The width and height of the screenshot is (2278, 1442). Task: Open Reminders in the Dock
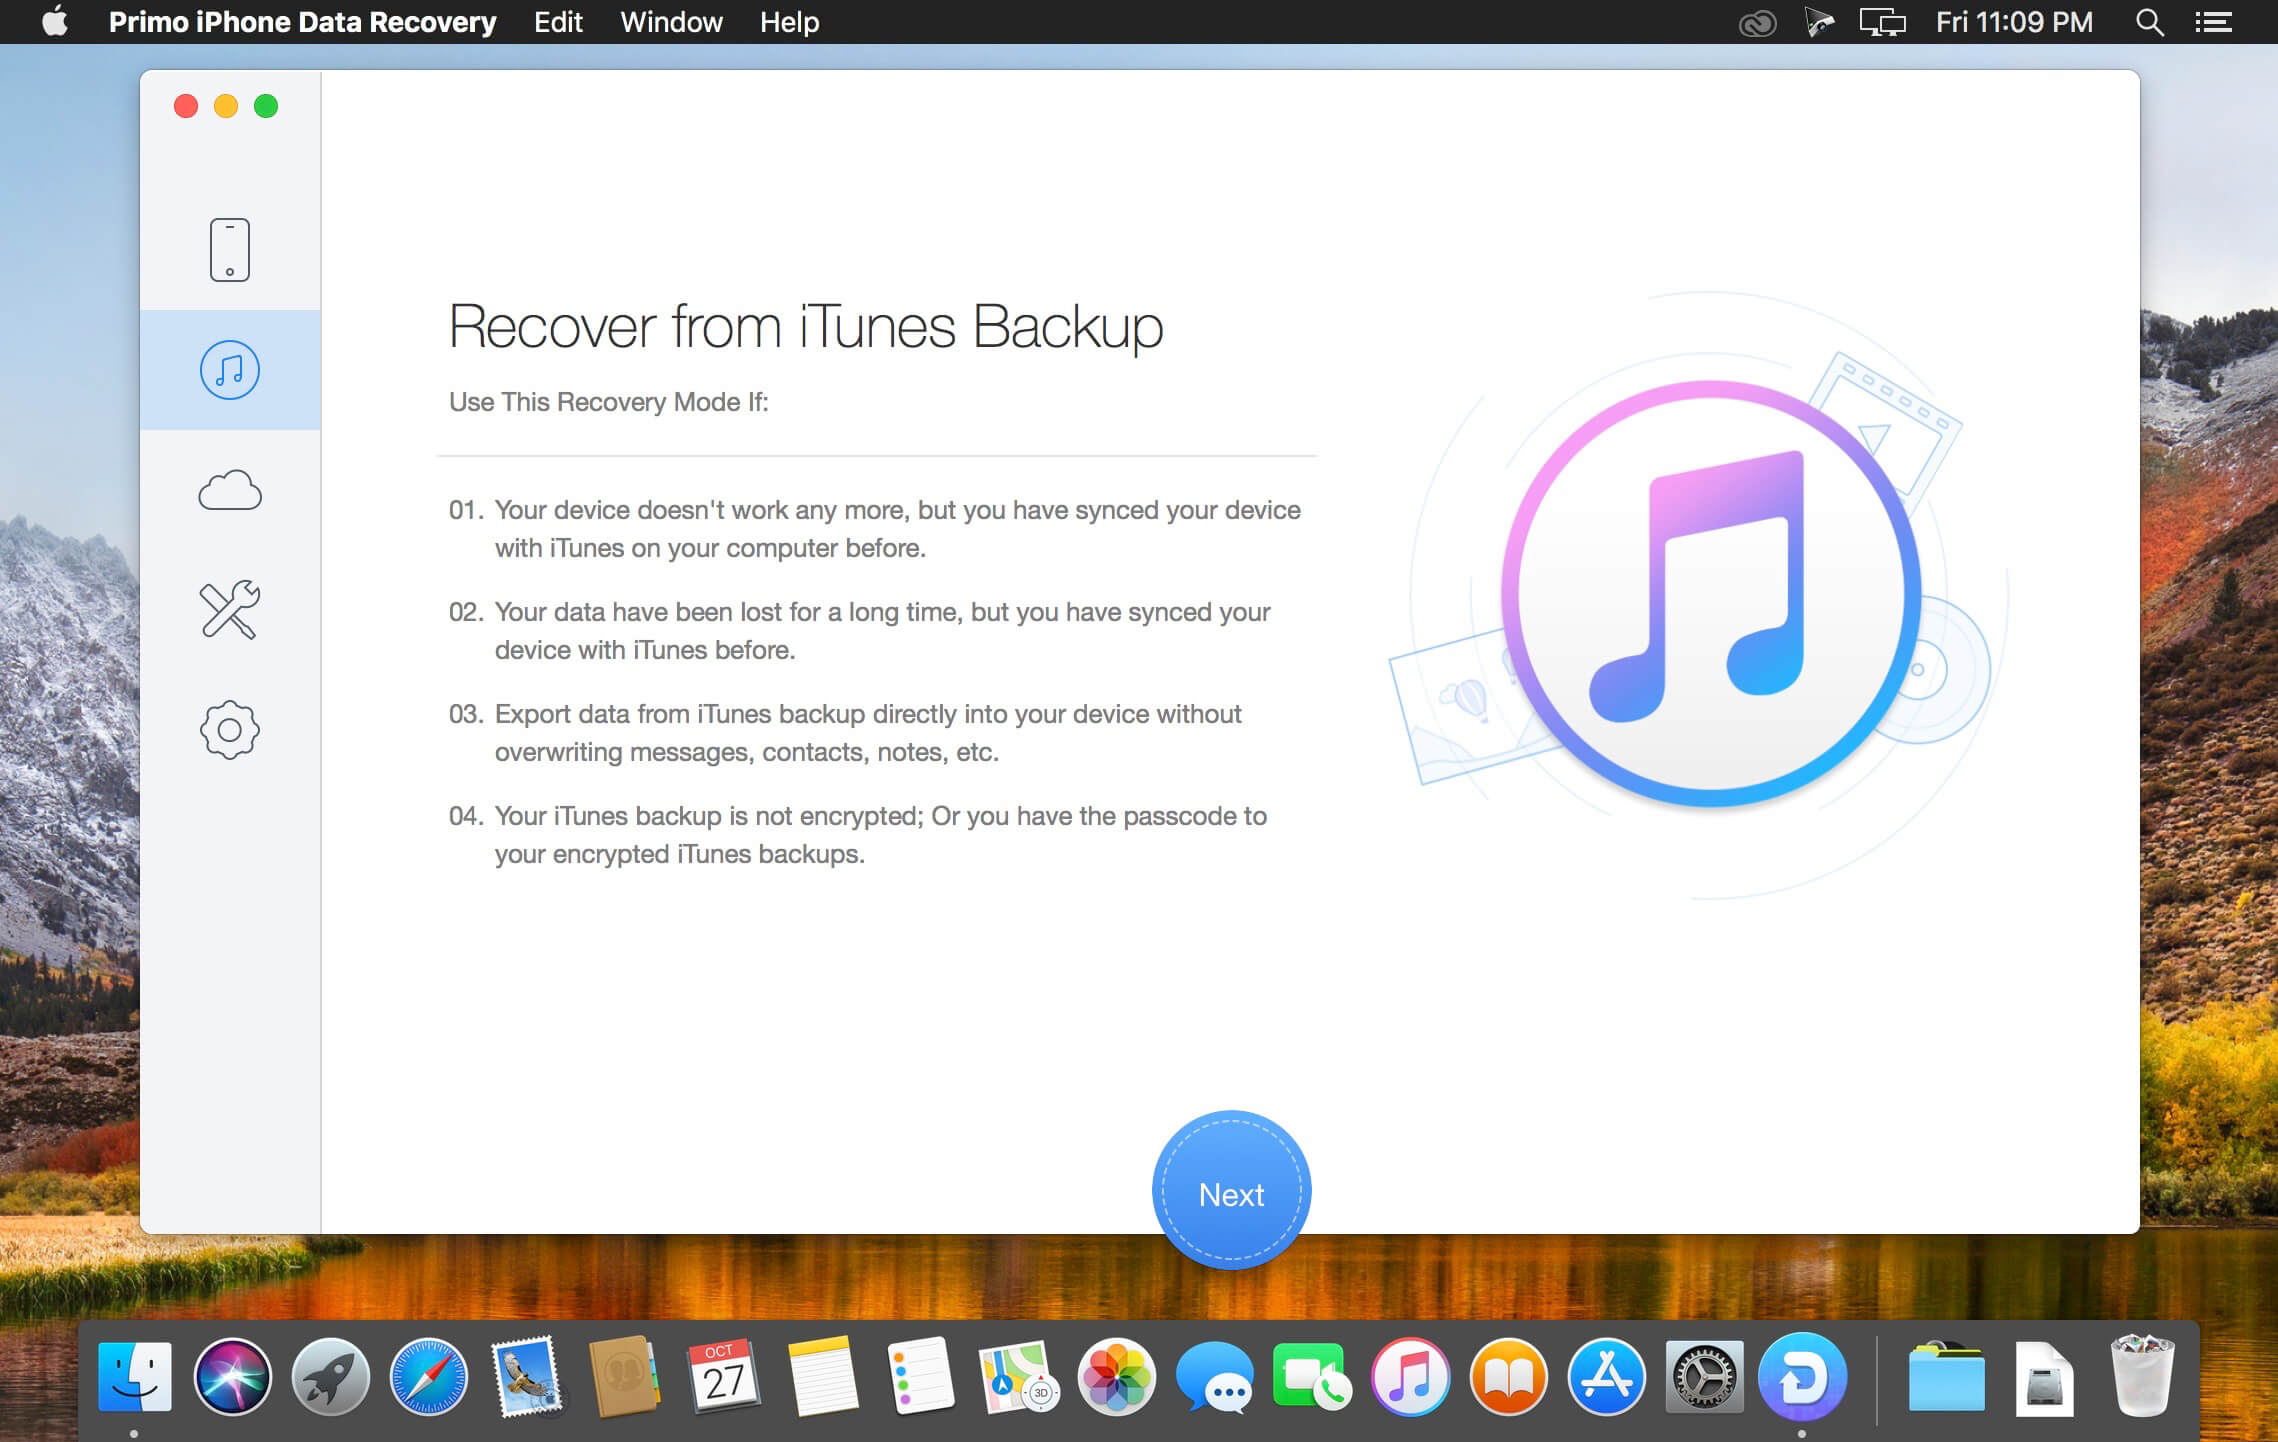920,1377
